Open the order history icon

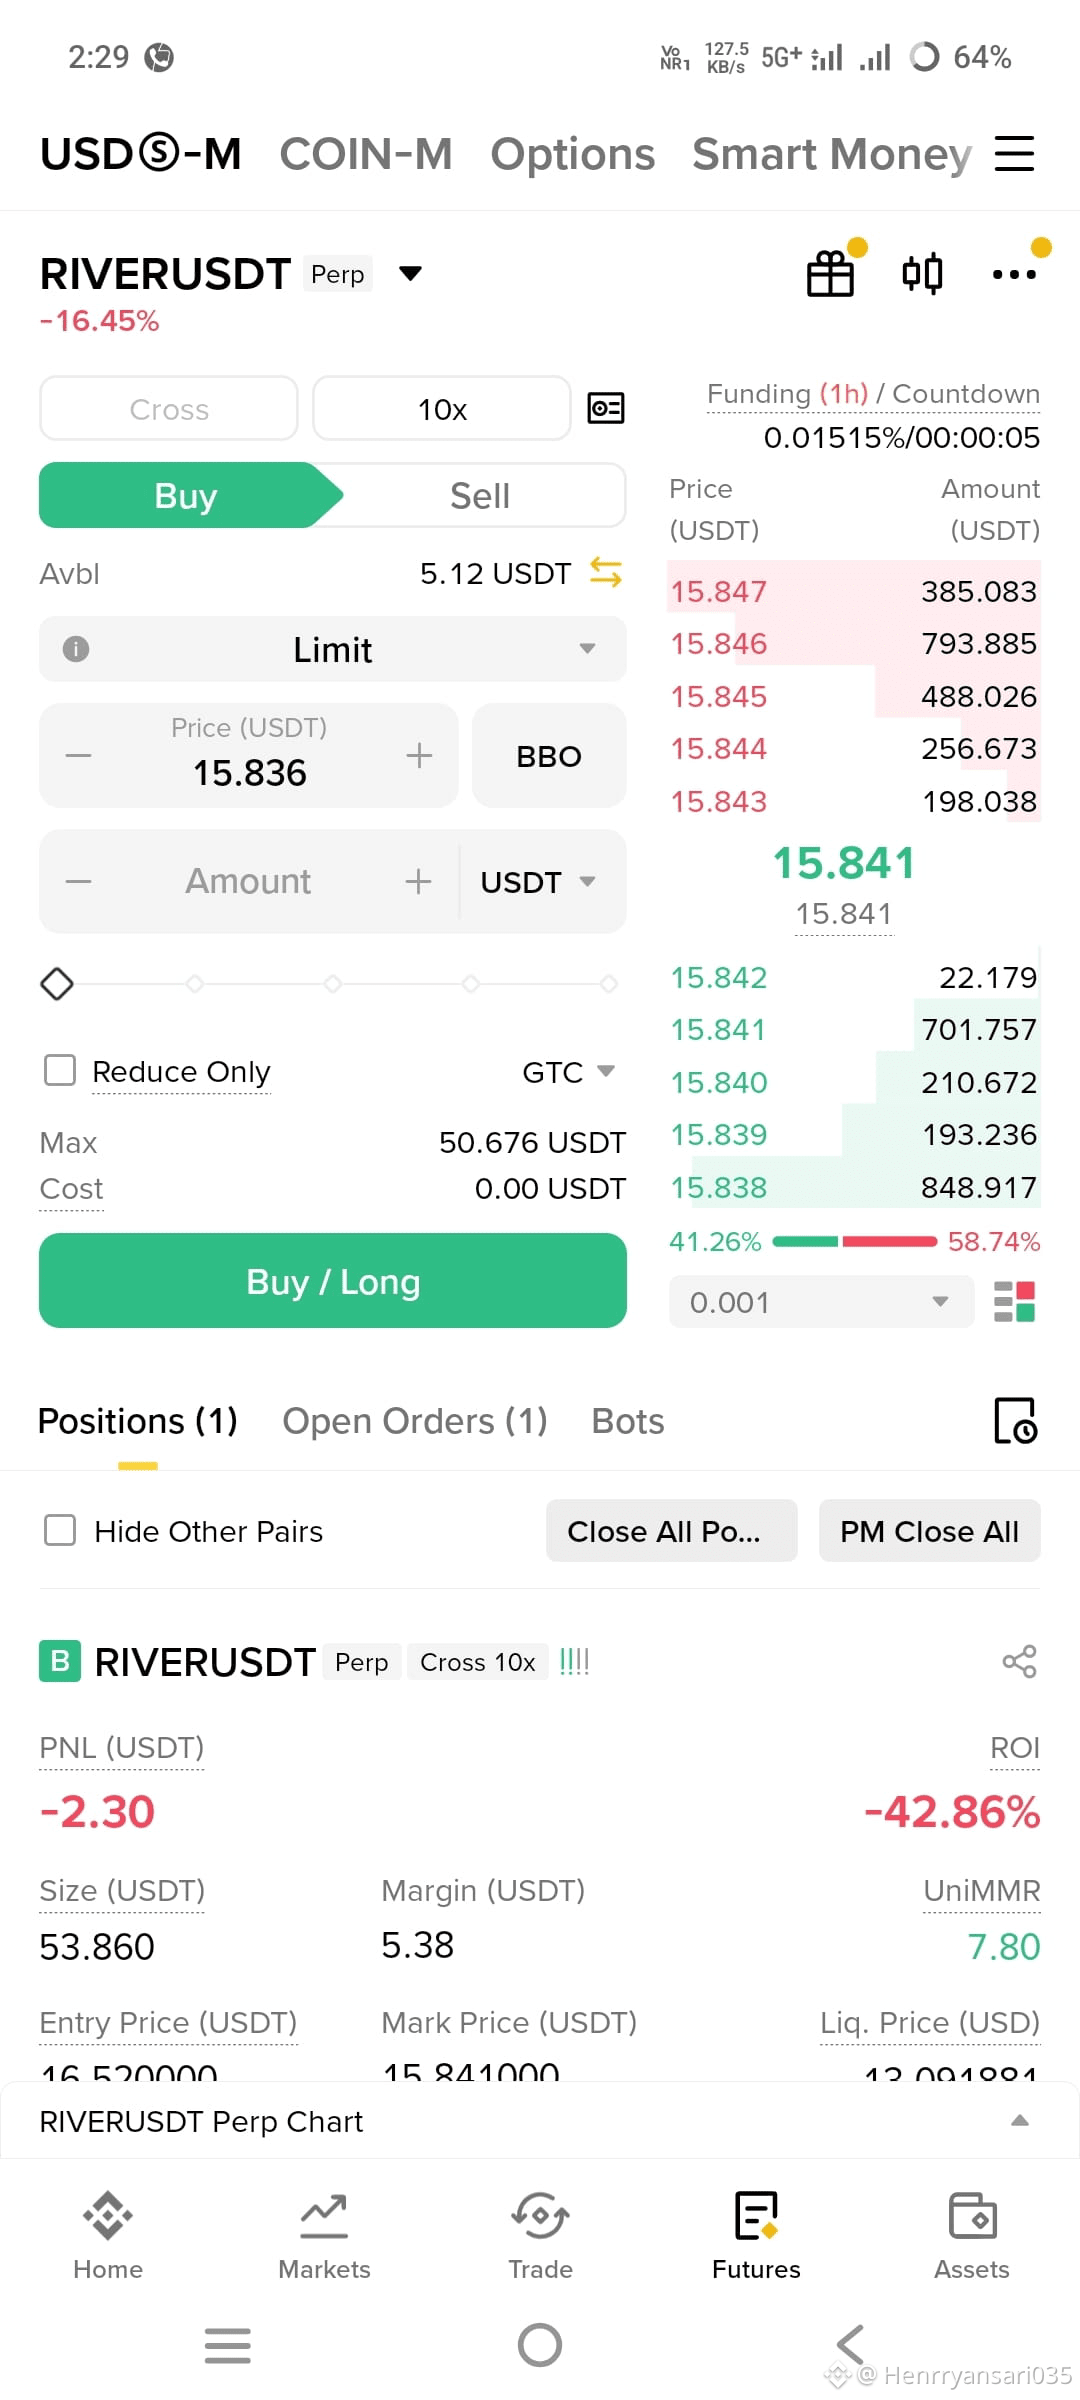[1016, 1421]
